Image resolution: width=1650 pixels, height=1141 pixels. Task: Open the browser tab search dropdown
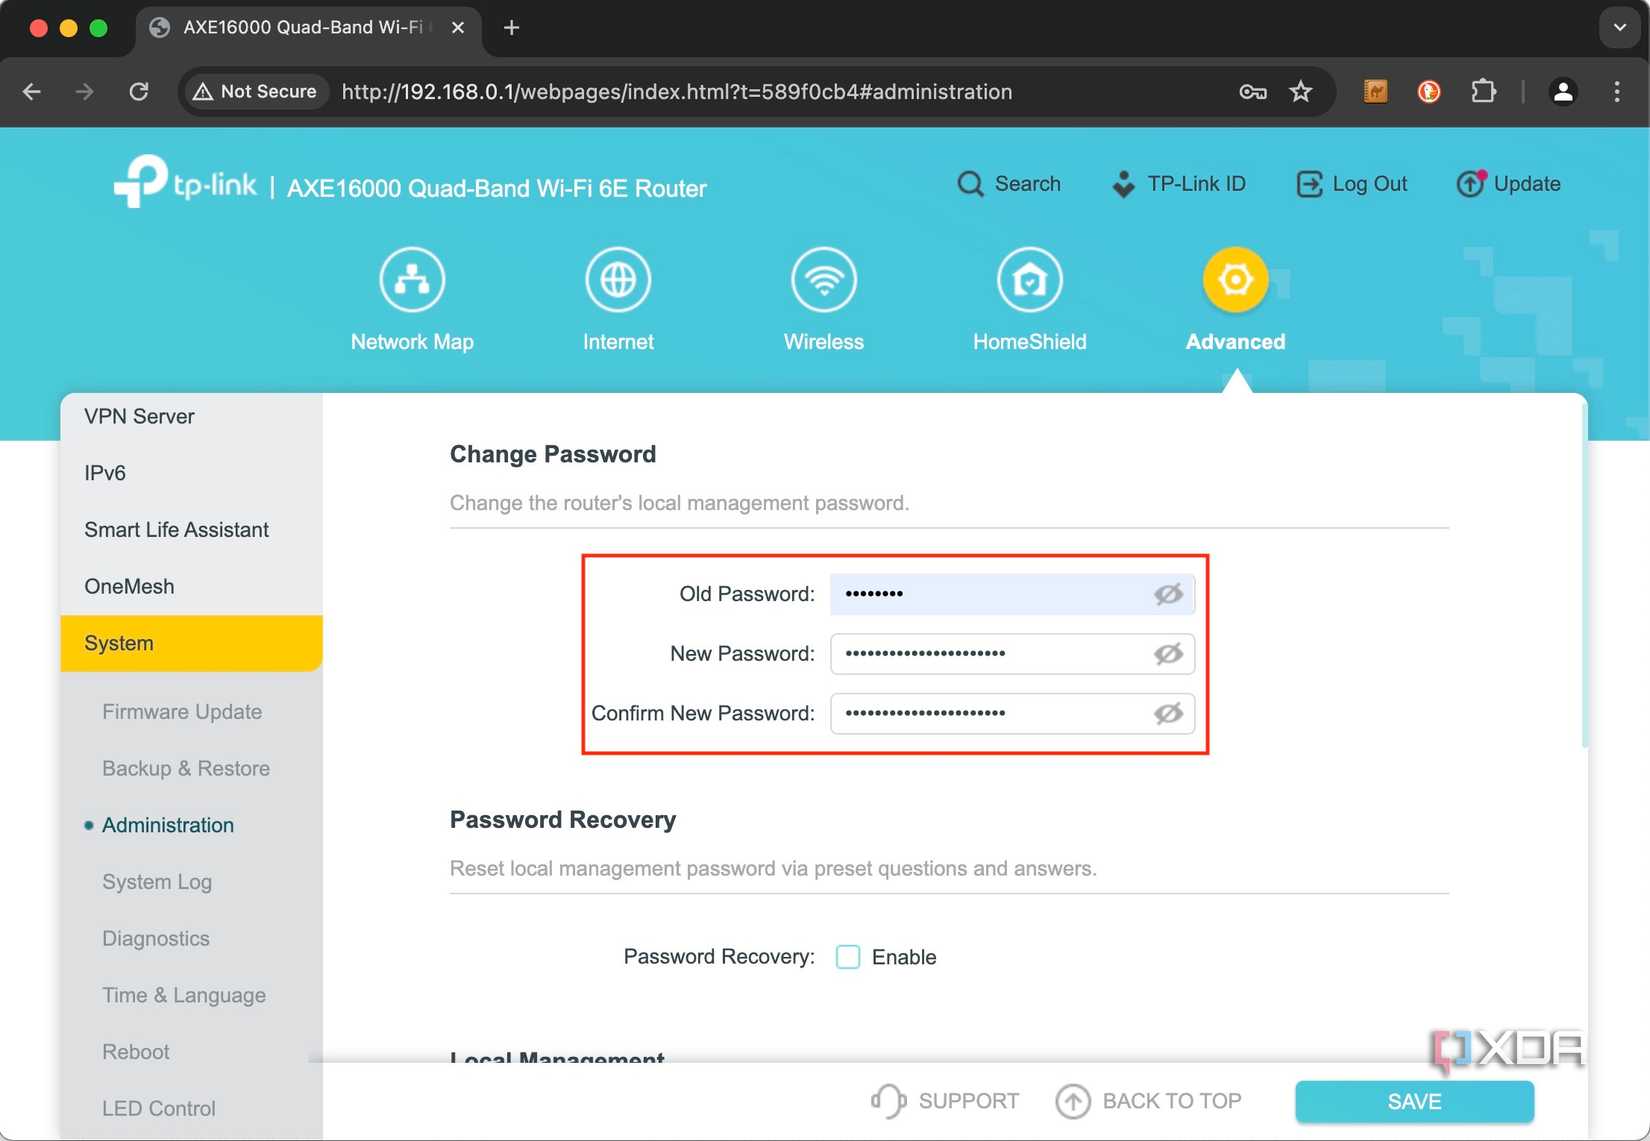(1618, 27)
